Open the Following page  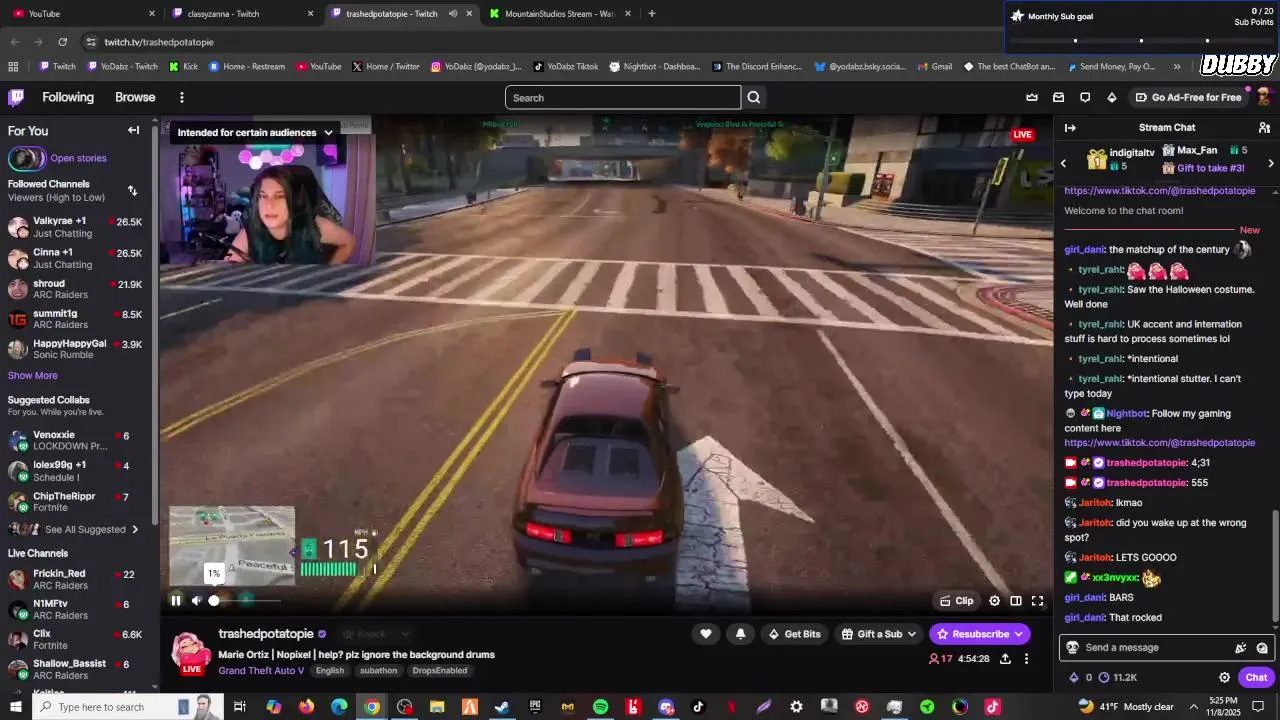point(68,97)
